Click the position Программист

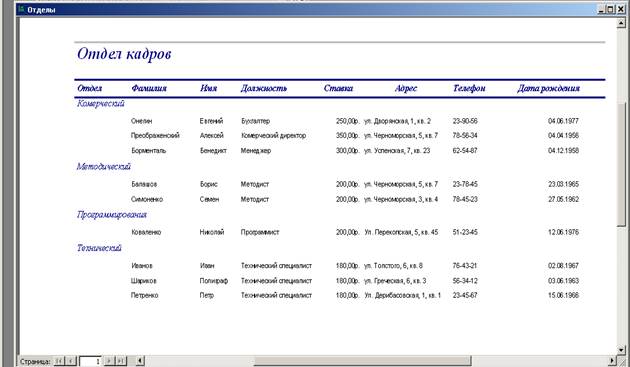(260, 232)
